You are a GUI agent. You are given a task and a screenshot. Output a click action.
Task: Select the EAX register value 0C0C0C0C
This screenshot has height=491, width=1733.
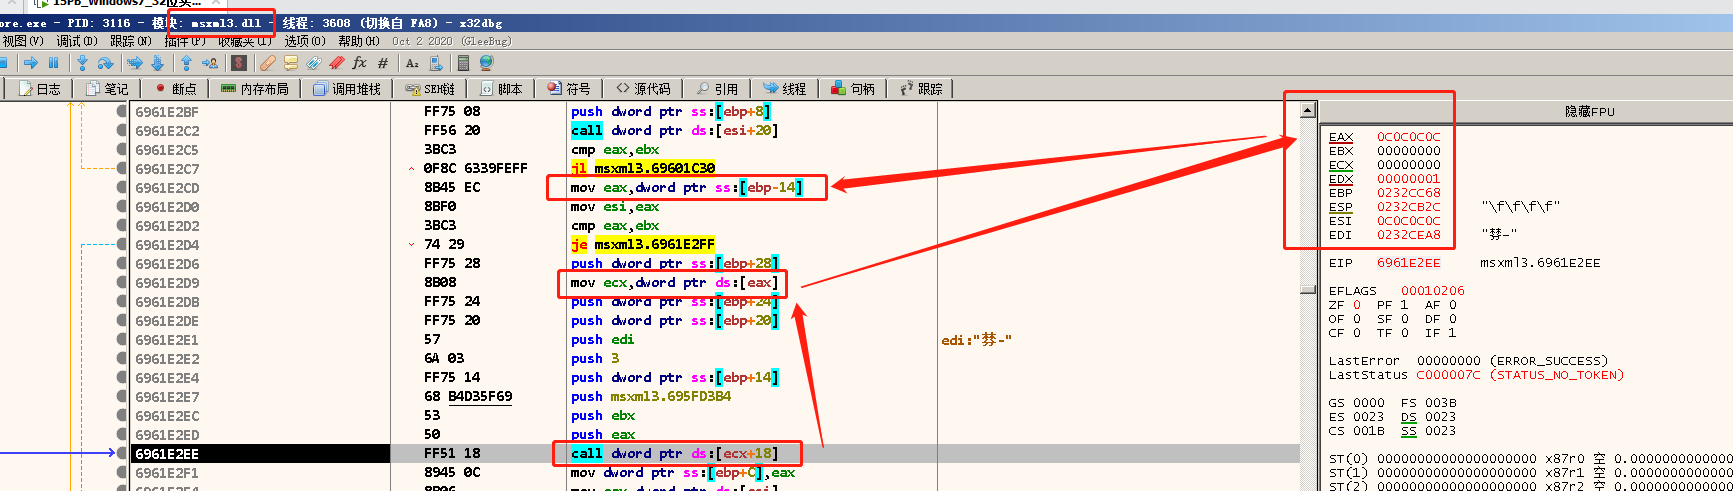click(1409, 137)
